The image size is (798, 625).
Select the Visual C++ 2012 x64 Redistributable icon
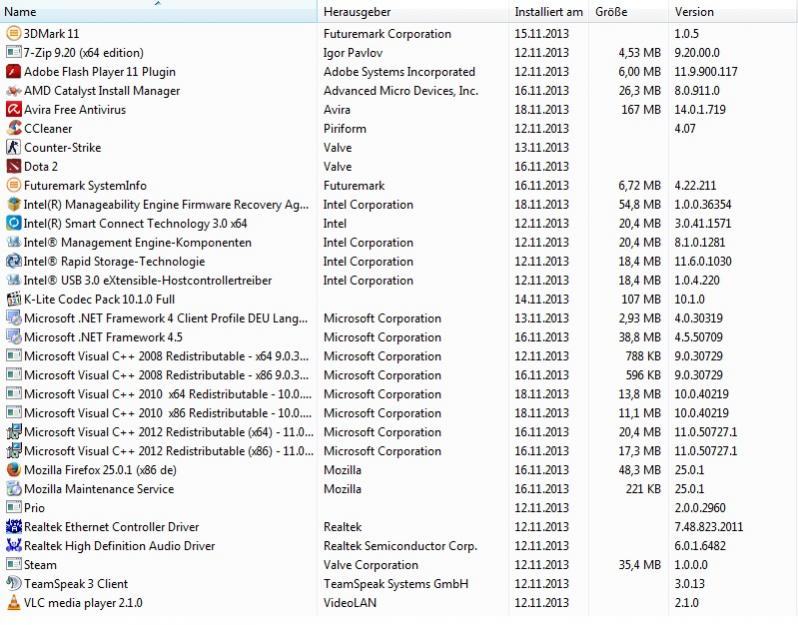click(x=14, y=432)
